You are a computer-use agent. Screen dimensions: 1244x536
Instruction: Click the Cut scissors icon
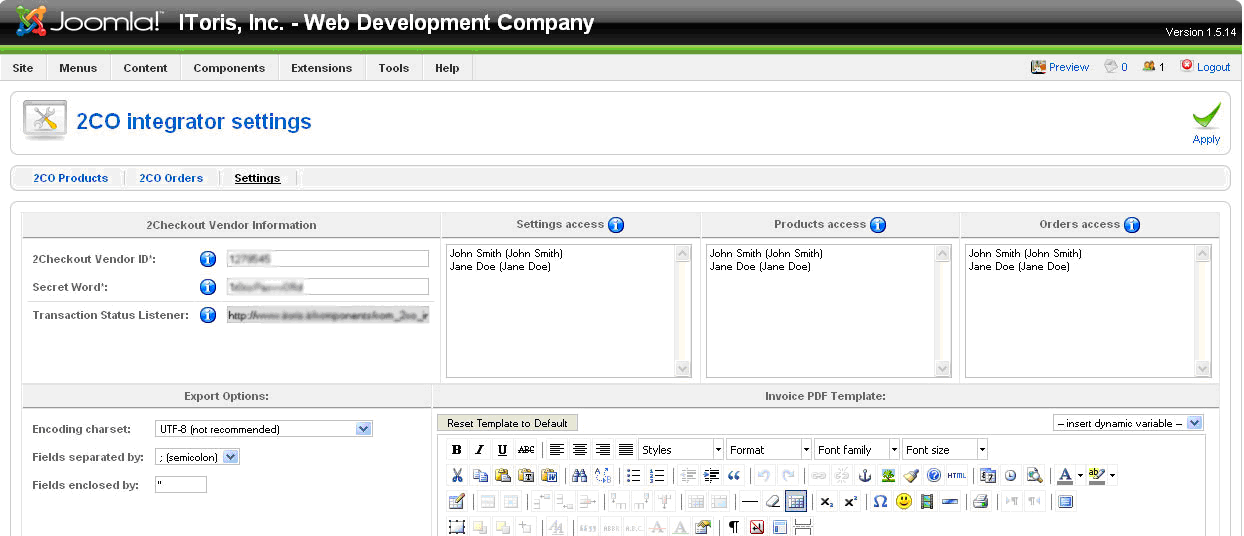(457, 476)
